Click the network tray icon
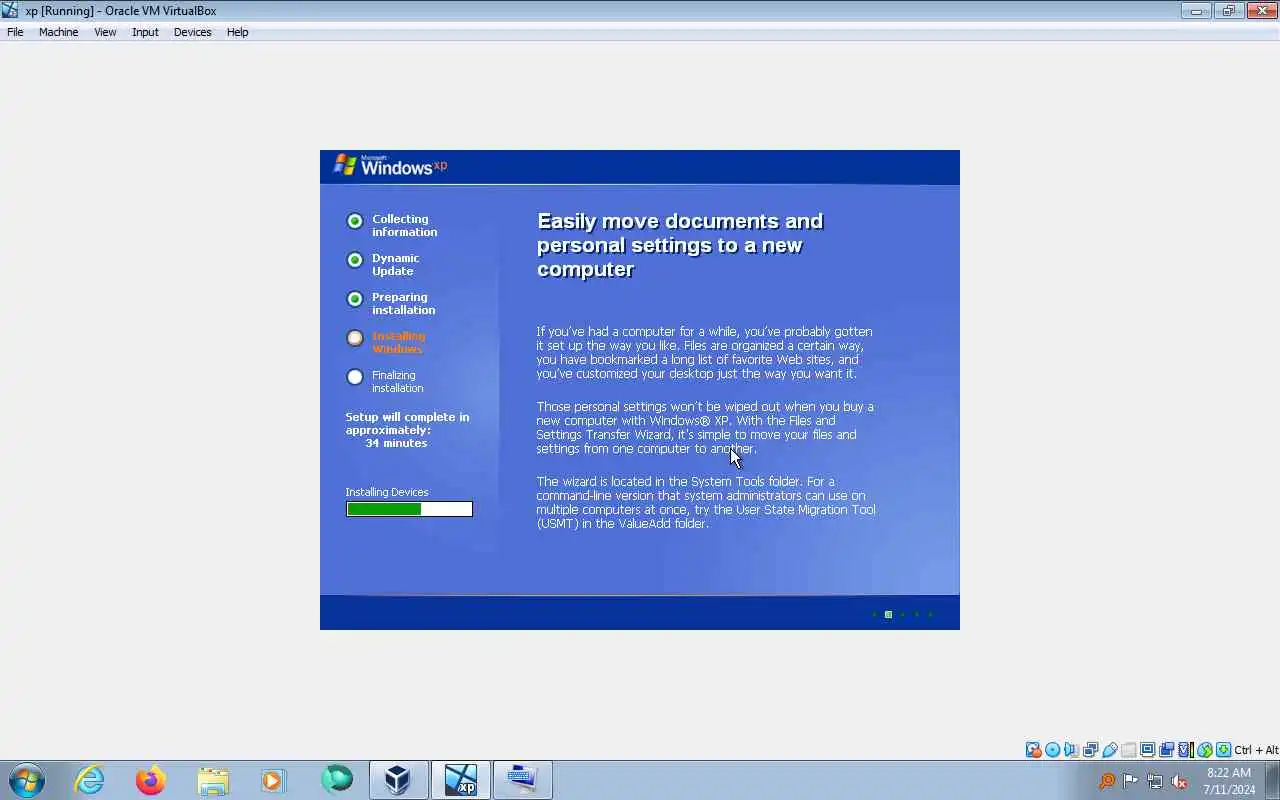The width and height of the screenshot is (1280, 800). 1155,781
